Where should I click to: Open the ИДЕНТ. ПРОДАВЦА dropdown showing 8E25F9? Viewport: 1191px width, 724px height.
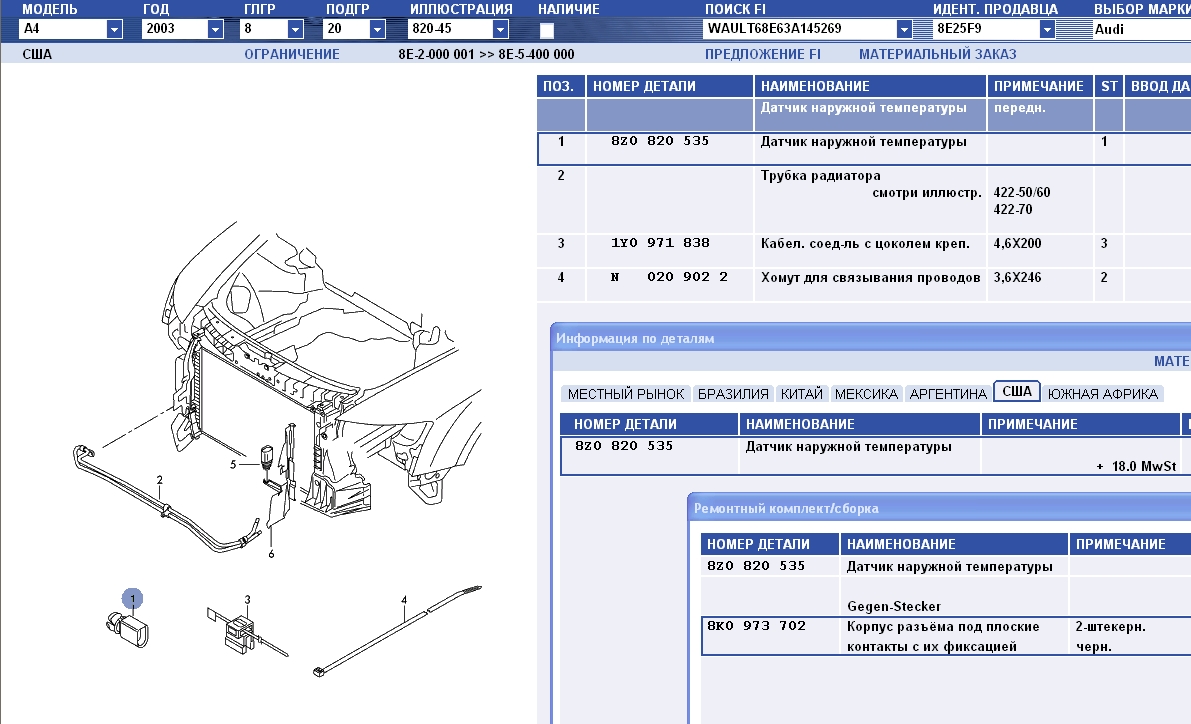(x=1047, y=29)
